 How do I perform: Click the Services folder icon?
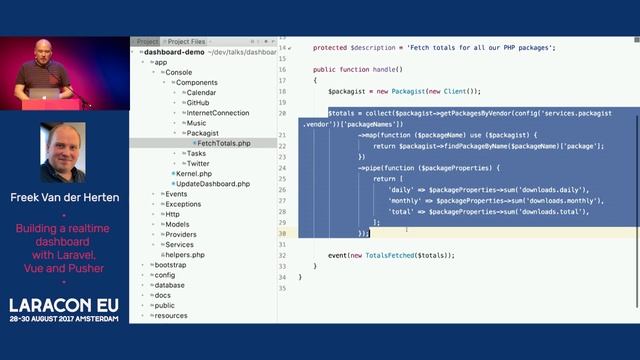pos(162,244)
